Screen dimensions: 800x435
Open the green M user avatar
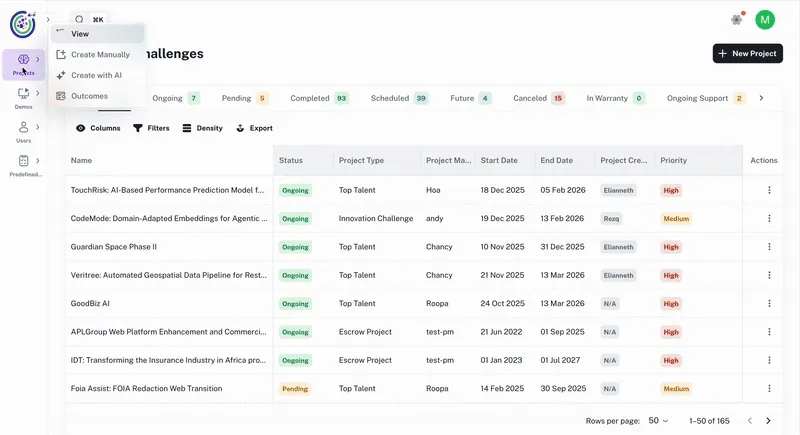[765, 19]
